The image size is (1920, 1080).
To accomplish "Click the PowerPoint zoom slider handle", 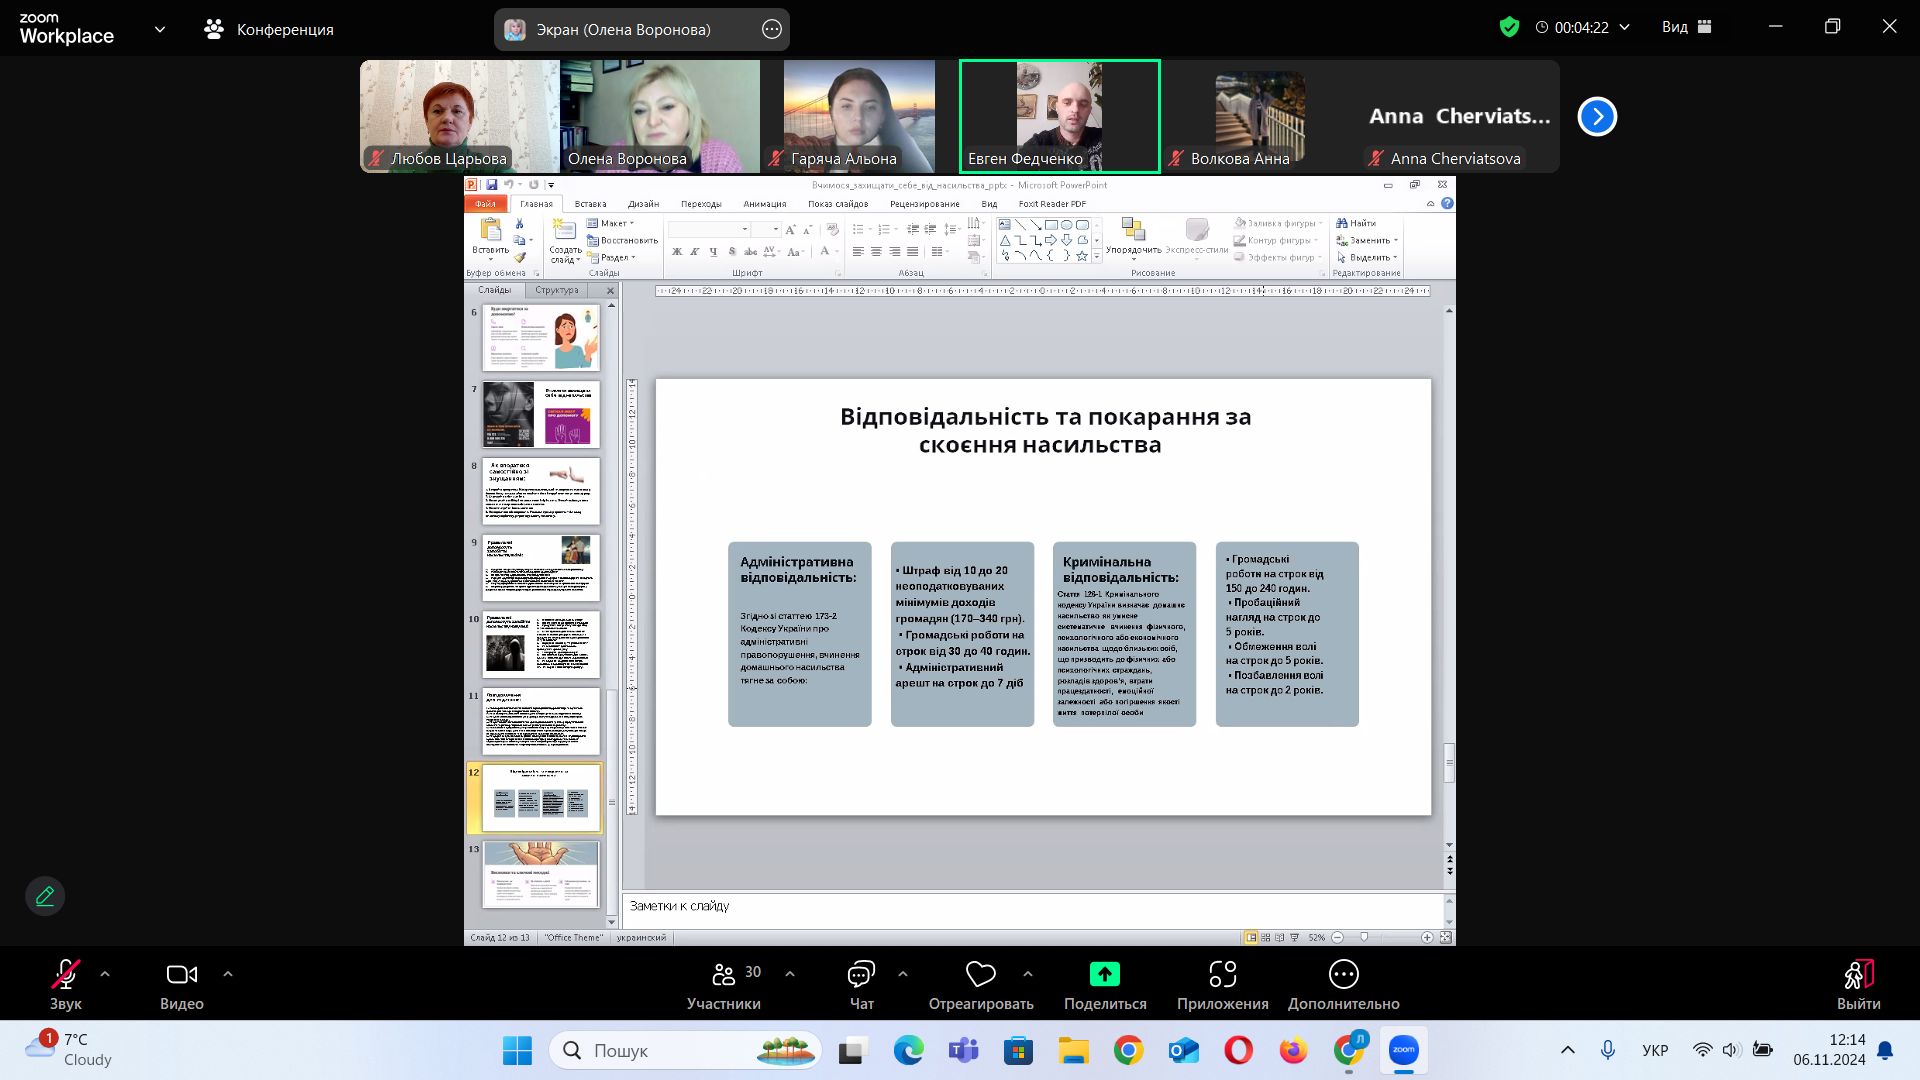I will tap(1364, 937).
